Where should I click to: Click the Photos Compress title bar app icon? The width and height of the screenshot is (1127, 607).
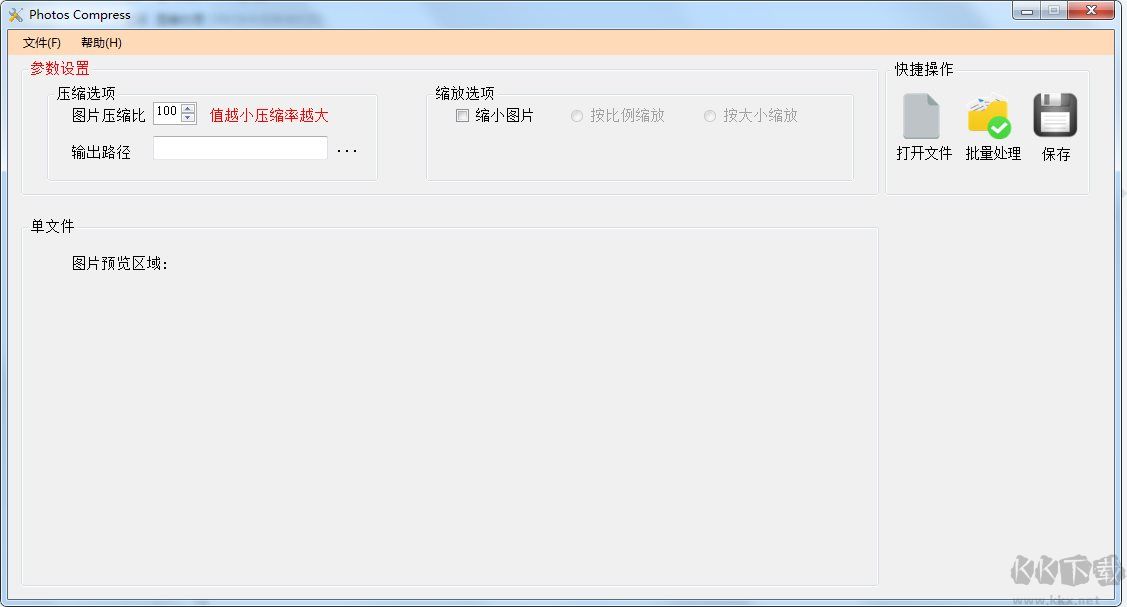coord(15,14)
